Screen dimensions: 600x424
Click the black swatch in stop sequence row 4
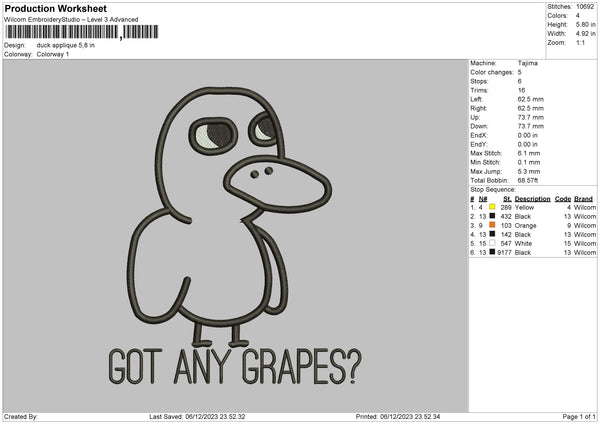[492, 234]
